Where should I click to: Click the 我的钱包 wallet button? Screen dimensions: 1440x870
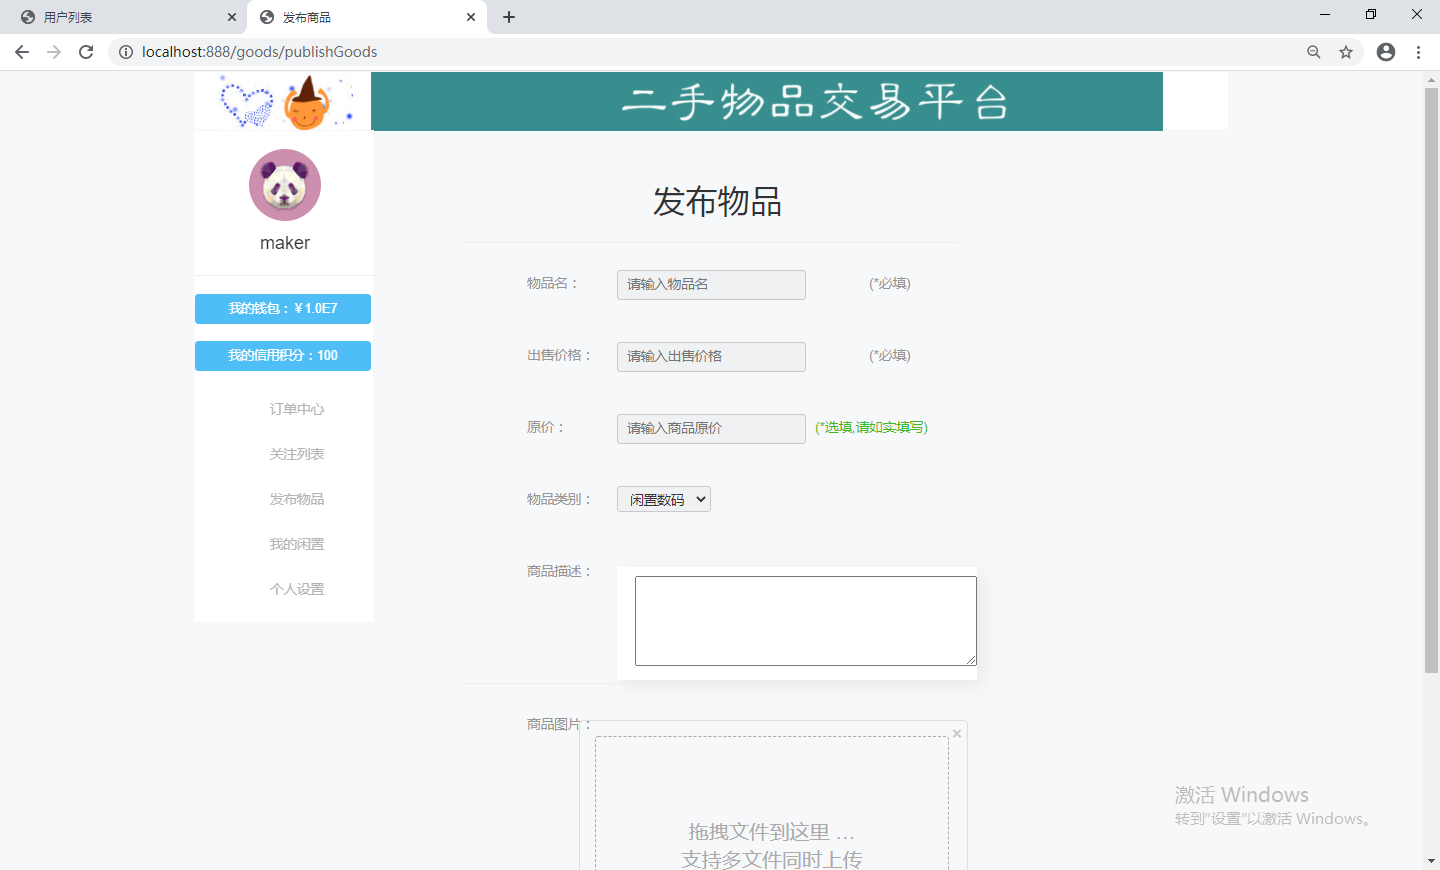point(283,309)
